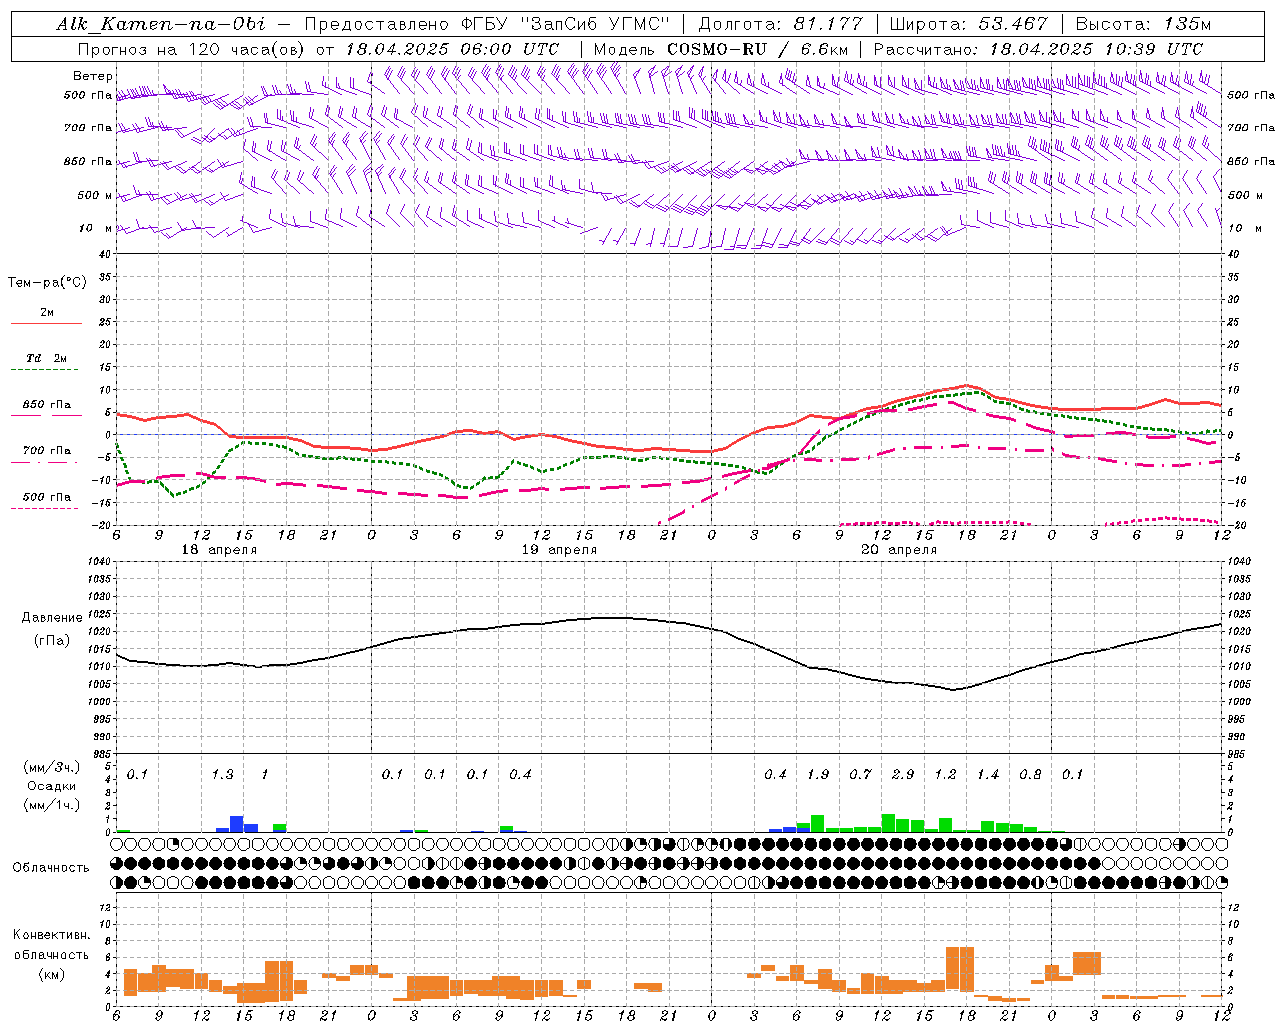Click the 1.4 precipitation total value
This screenshot has height=1024, width=1280.
[x=987, y=775]
